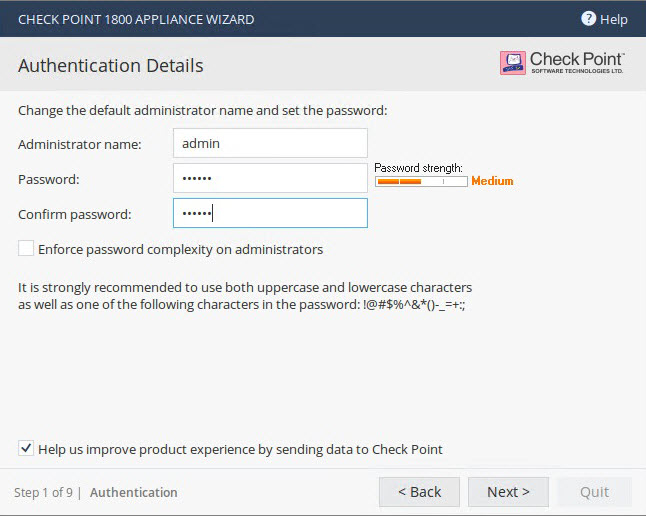Click inside the Password field
646x516 pixels.
270,178
